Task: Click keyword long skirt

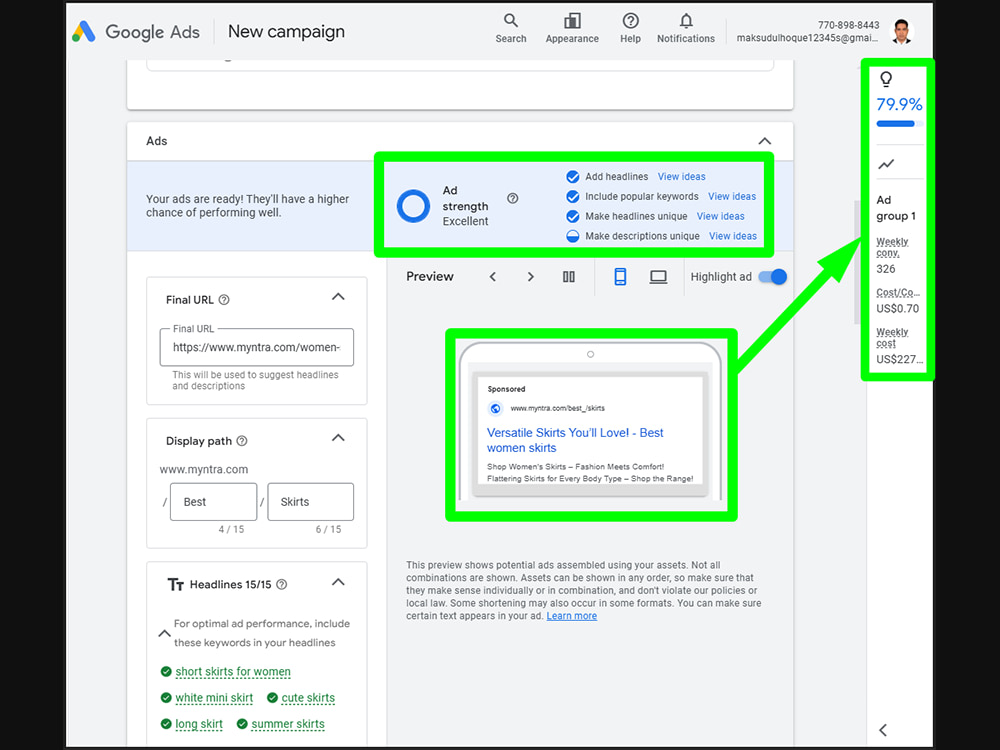Action: [x=199, y=724]
